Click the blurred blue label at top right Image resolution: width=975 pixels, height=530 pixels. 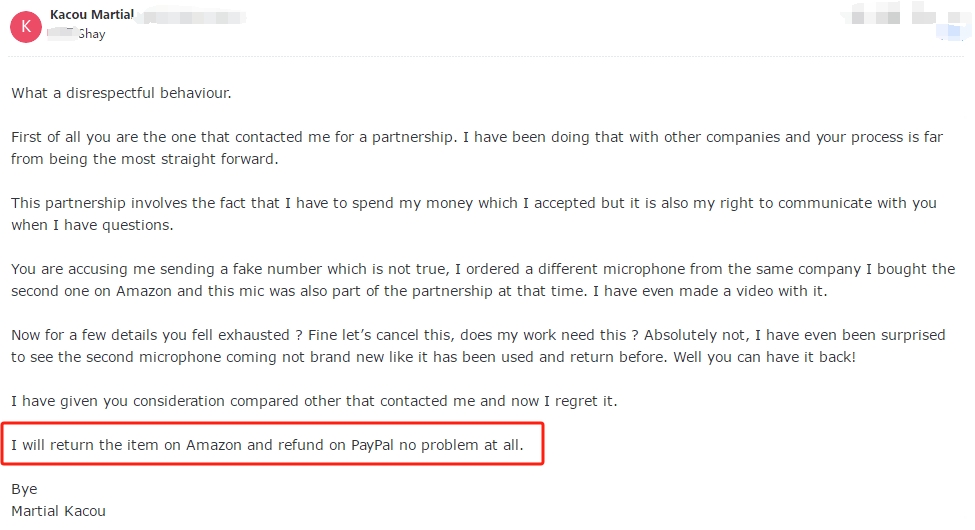(951, 30)
